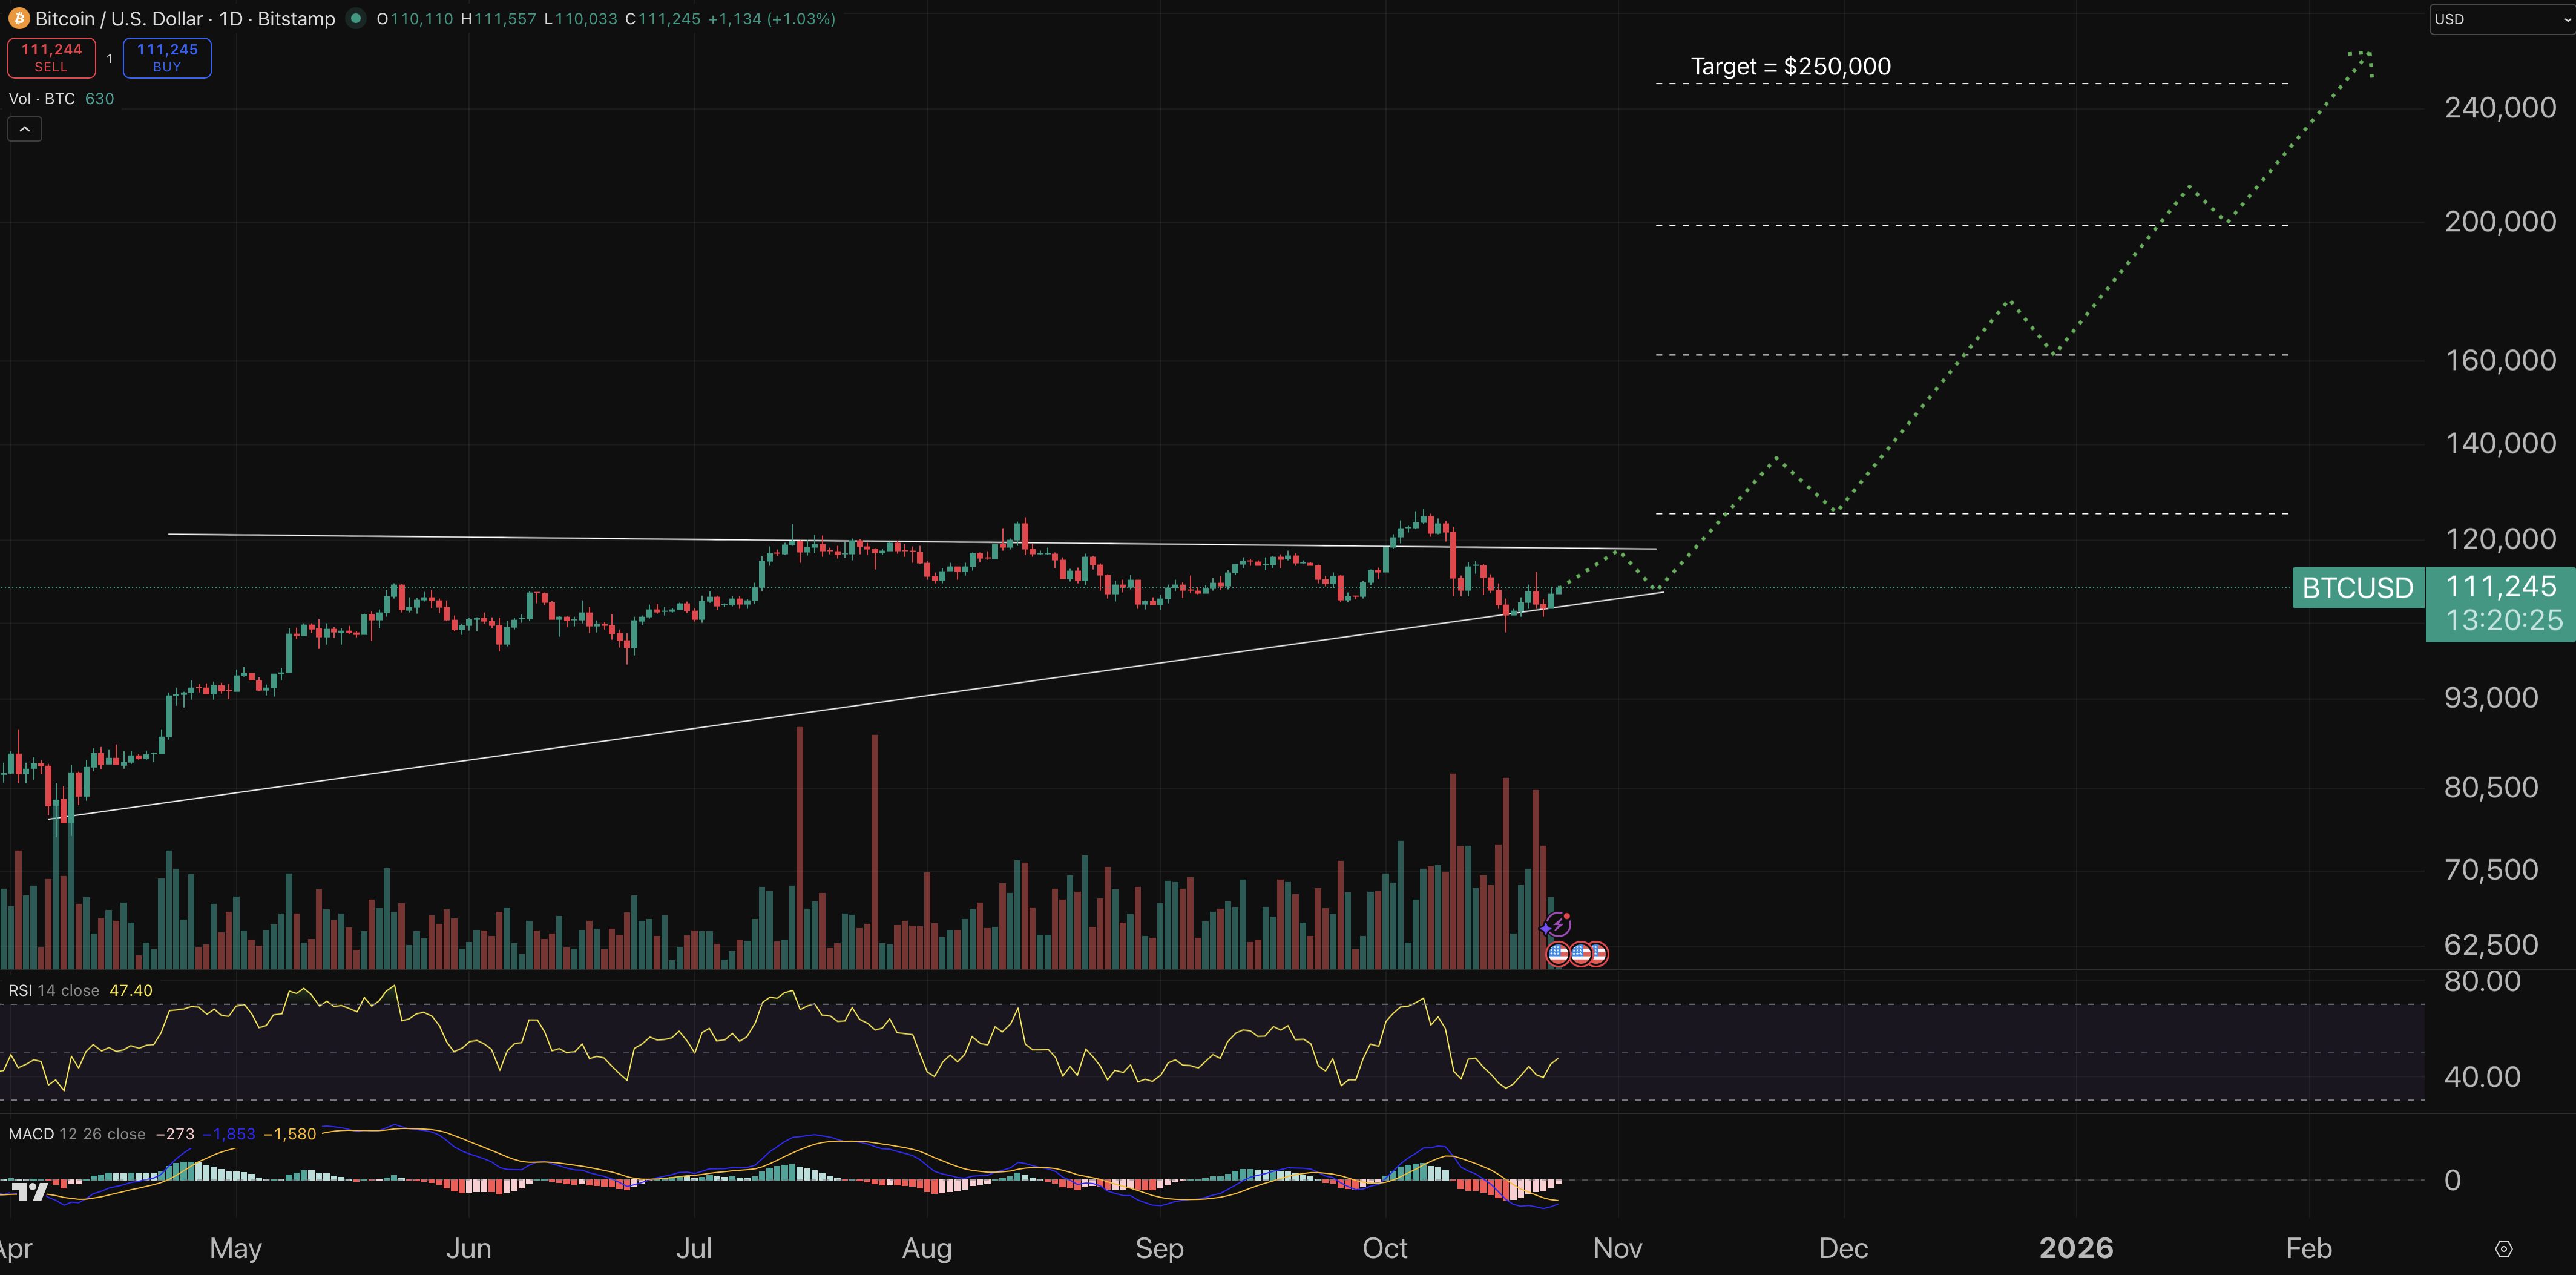Click the Target = $250,000 text annotation
Screen dimensions: 2576x1275
coord(1790,67)
